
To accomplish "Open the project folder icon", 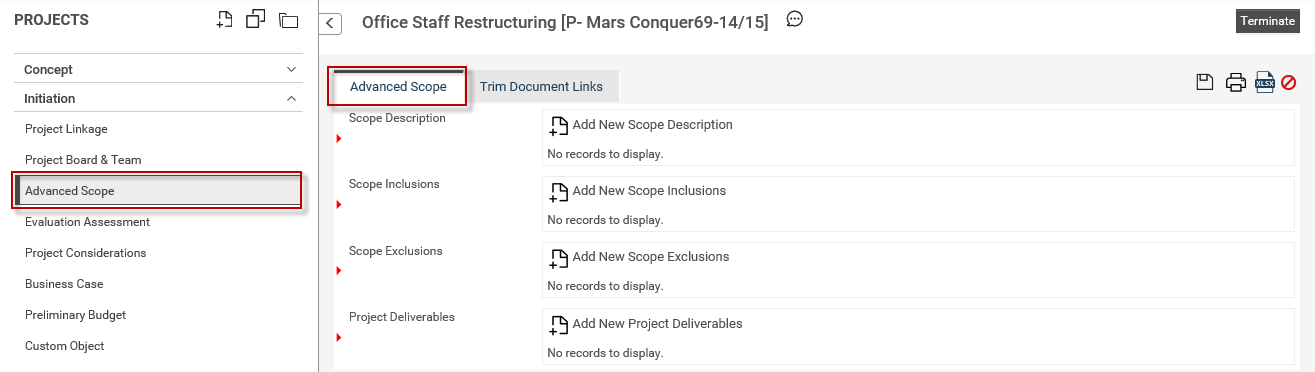I will point(289,20).
